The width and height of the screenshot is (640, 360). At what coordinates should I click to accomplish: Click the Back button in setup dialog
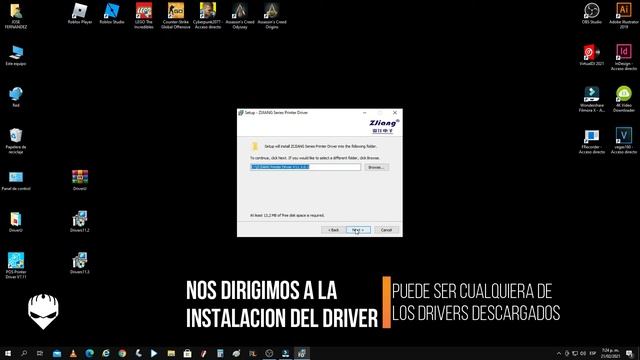point(333,230)
